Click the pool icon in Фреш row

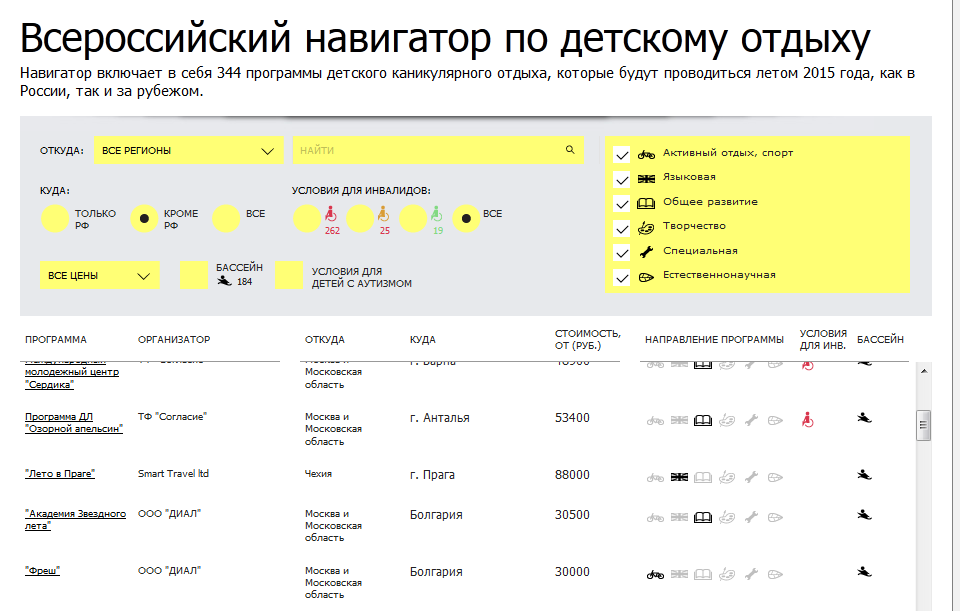coord(864,572)
